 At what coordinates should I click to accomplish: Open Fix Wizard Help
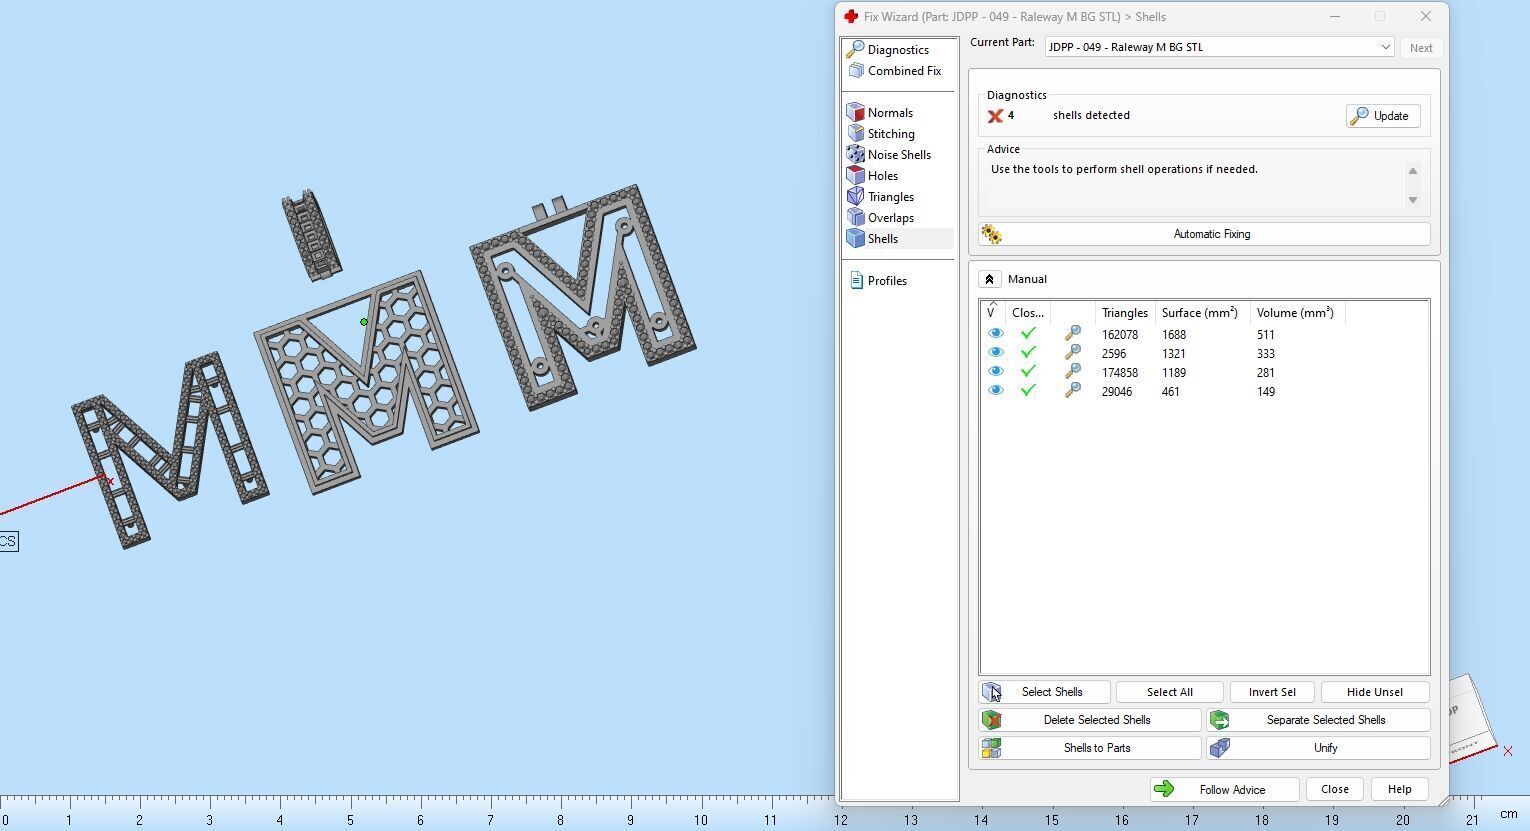tap(1399, 790)
